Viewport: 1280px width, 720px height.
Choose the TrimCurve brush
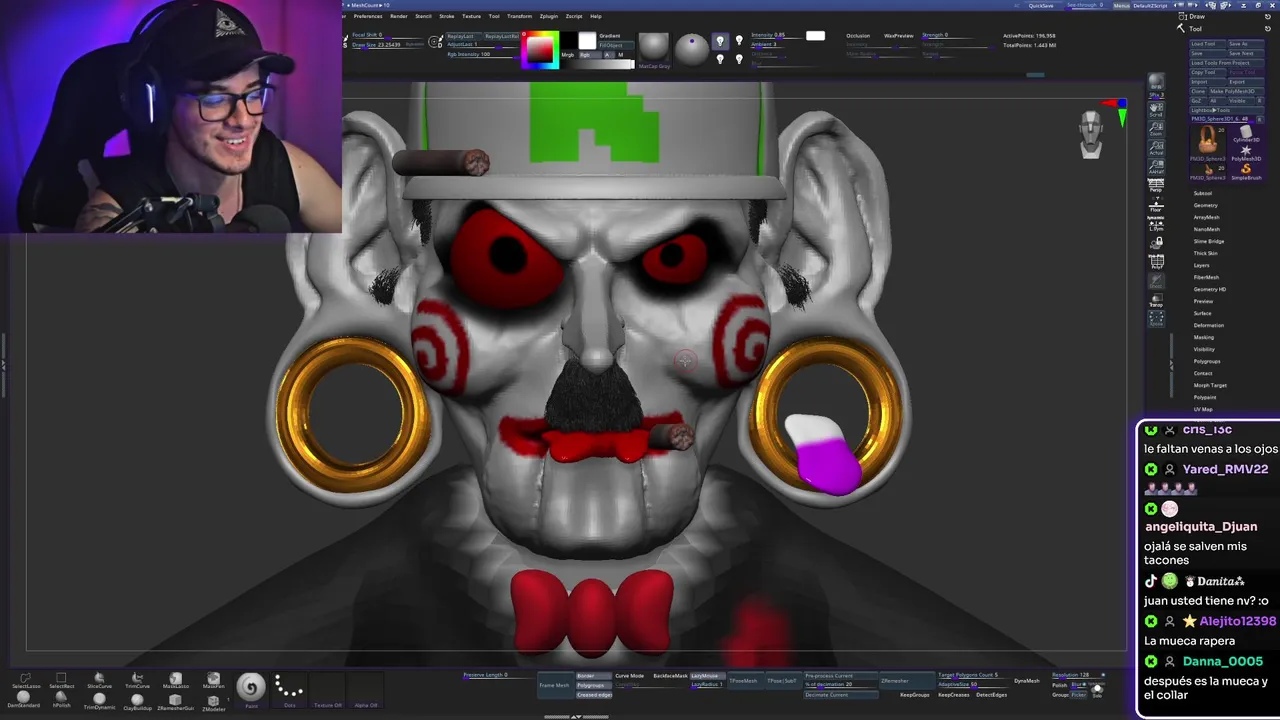pos(137,681)
